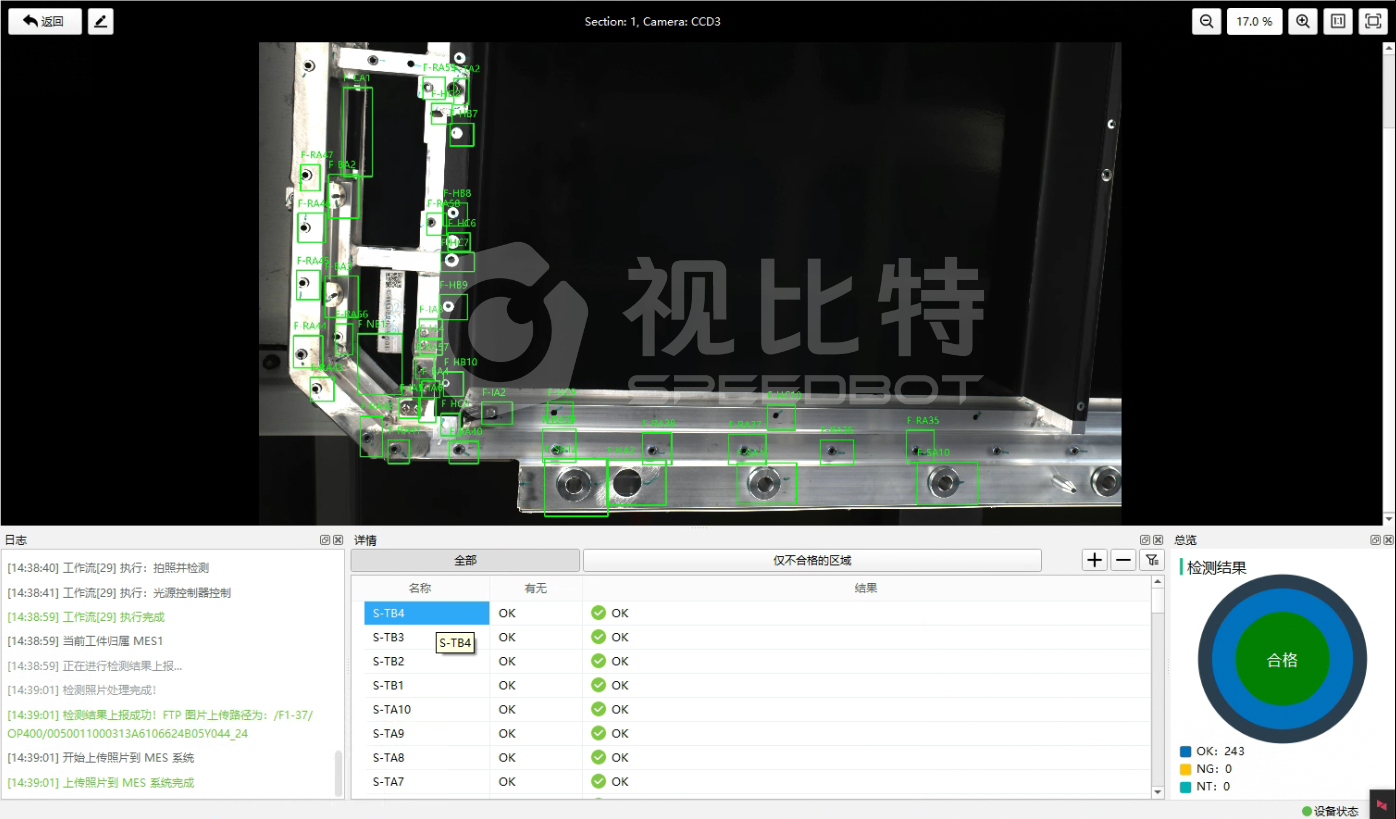Viewport: 1396px width, 819px height.
Task: Show 仅不合格的区域 failed regions only
Action: click(812, 561)
